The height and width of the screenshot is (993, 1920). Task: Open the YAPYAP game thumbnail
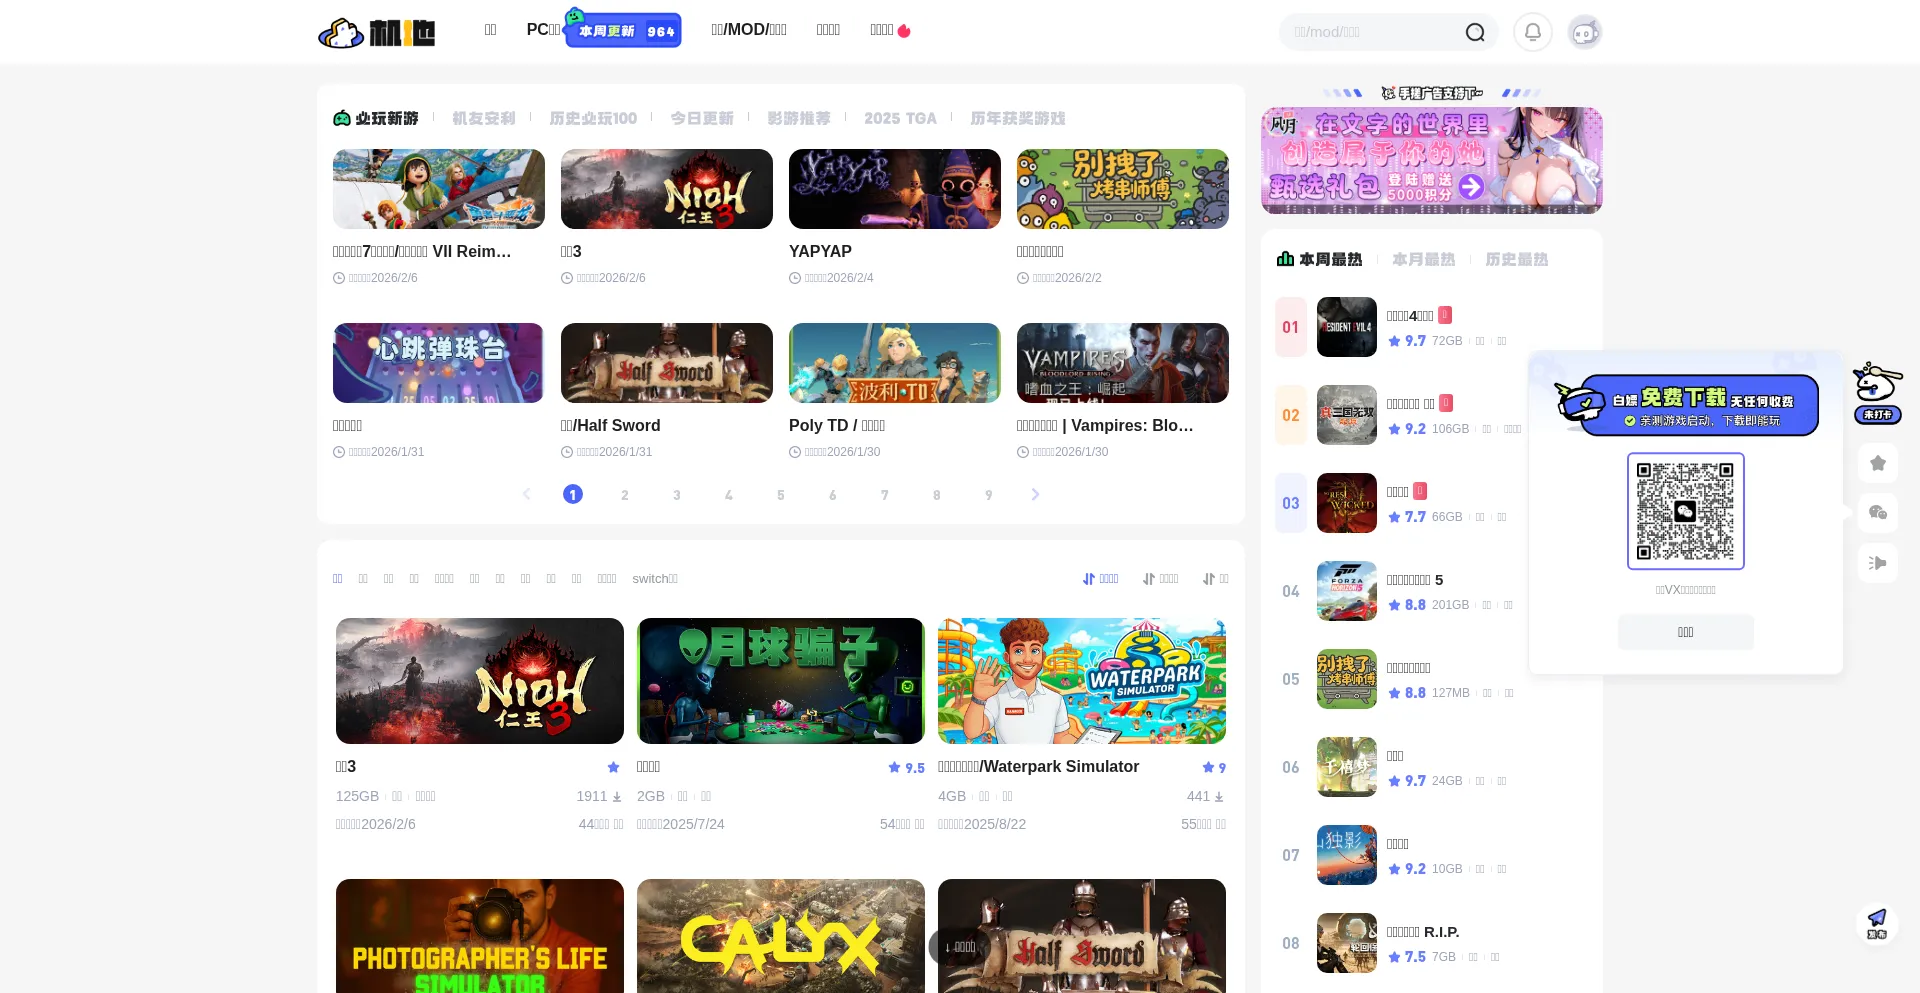[895, 189]
